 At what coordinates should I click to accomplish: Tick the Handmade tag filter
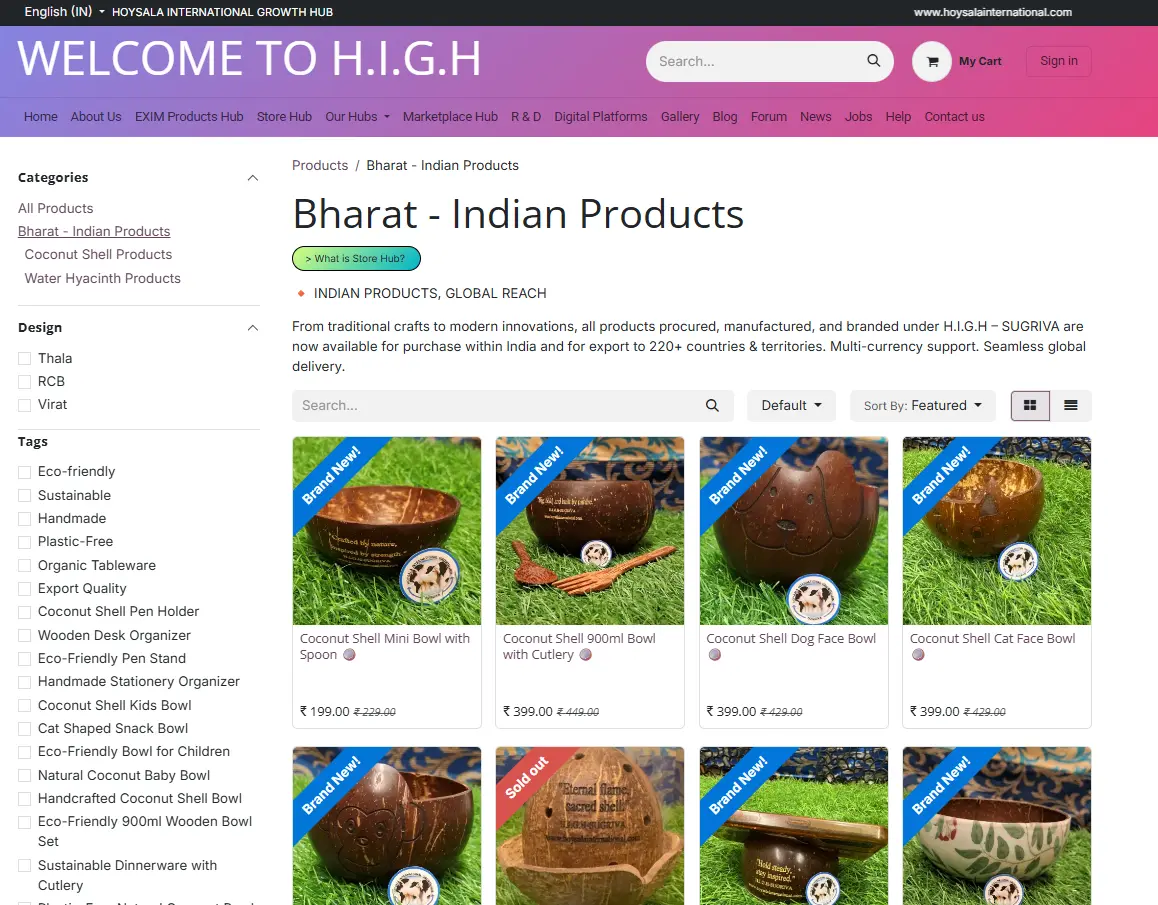pyautogui.click(x=24, y=519)
